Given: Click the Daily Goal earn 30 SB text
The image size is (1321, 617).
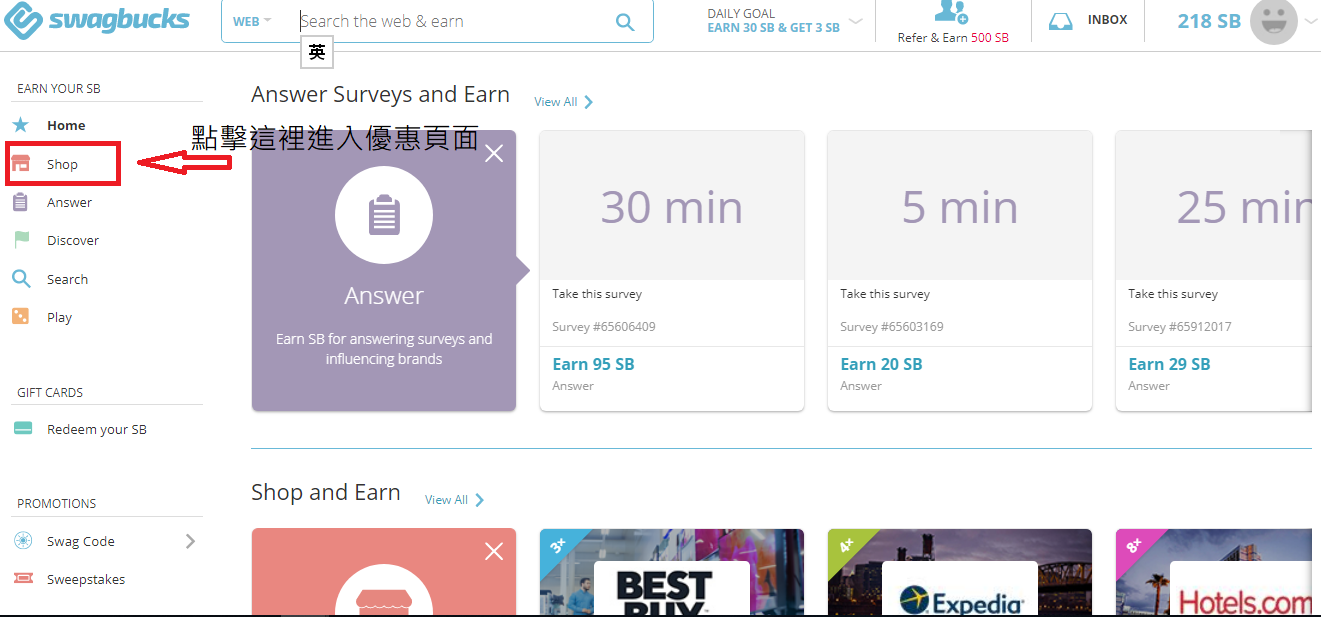Looking at the screenshot, I should (x=773, y=28).
